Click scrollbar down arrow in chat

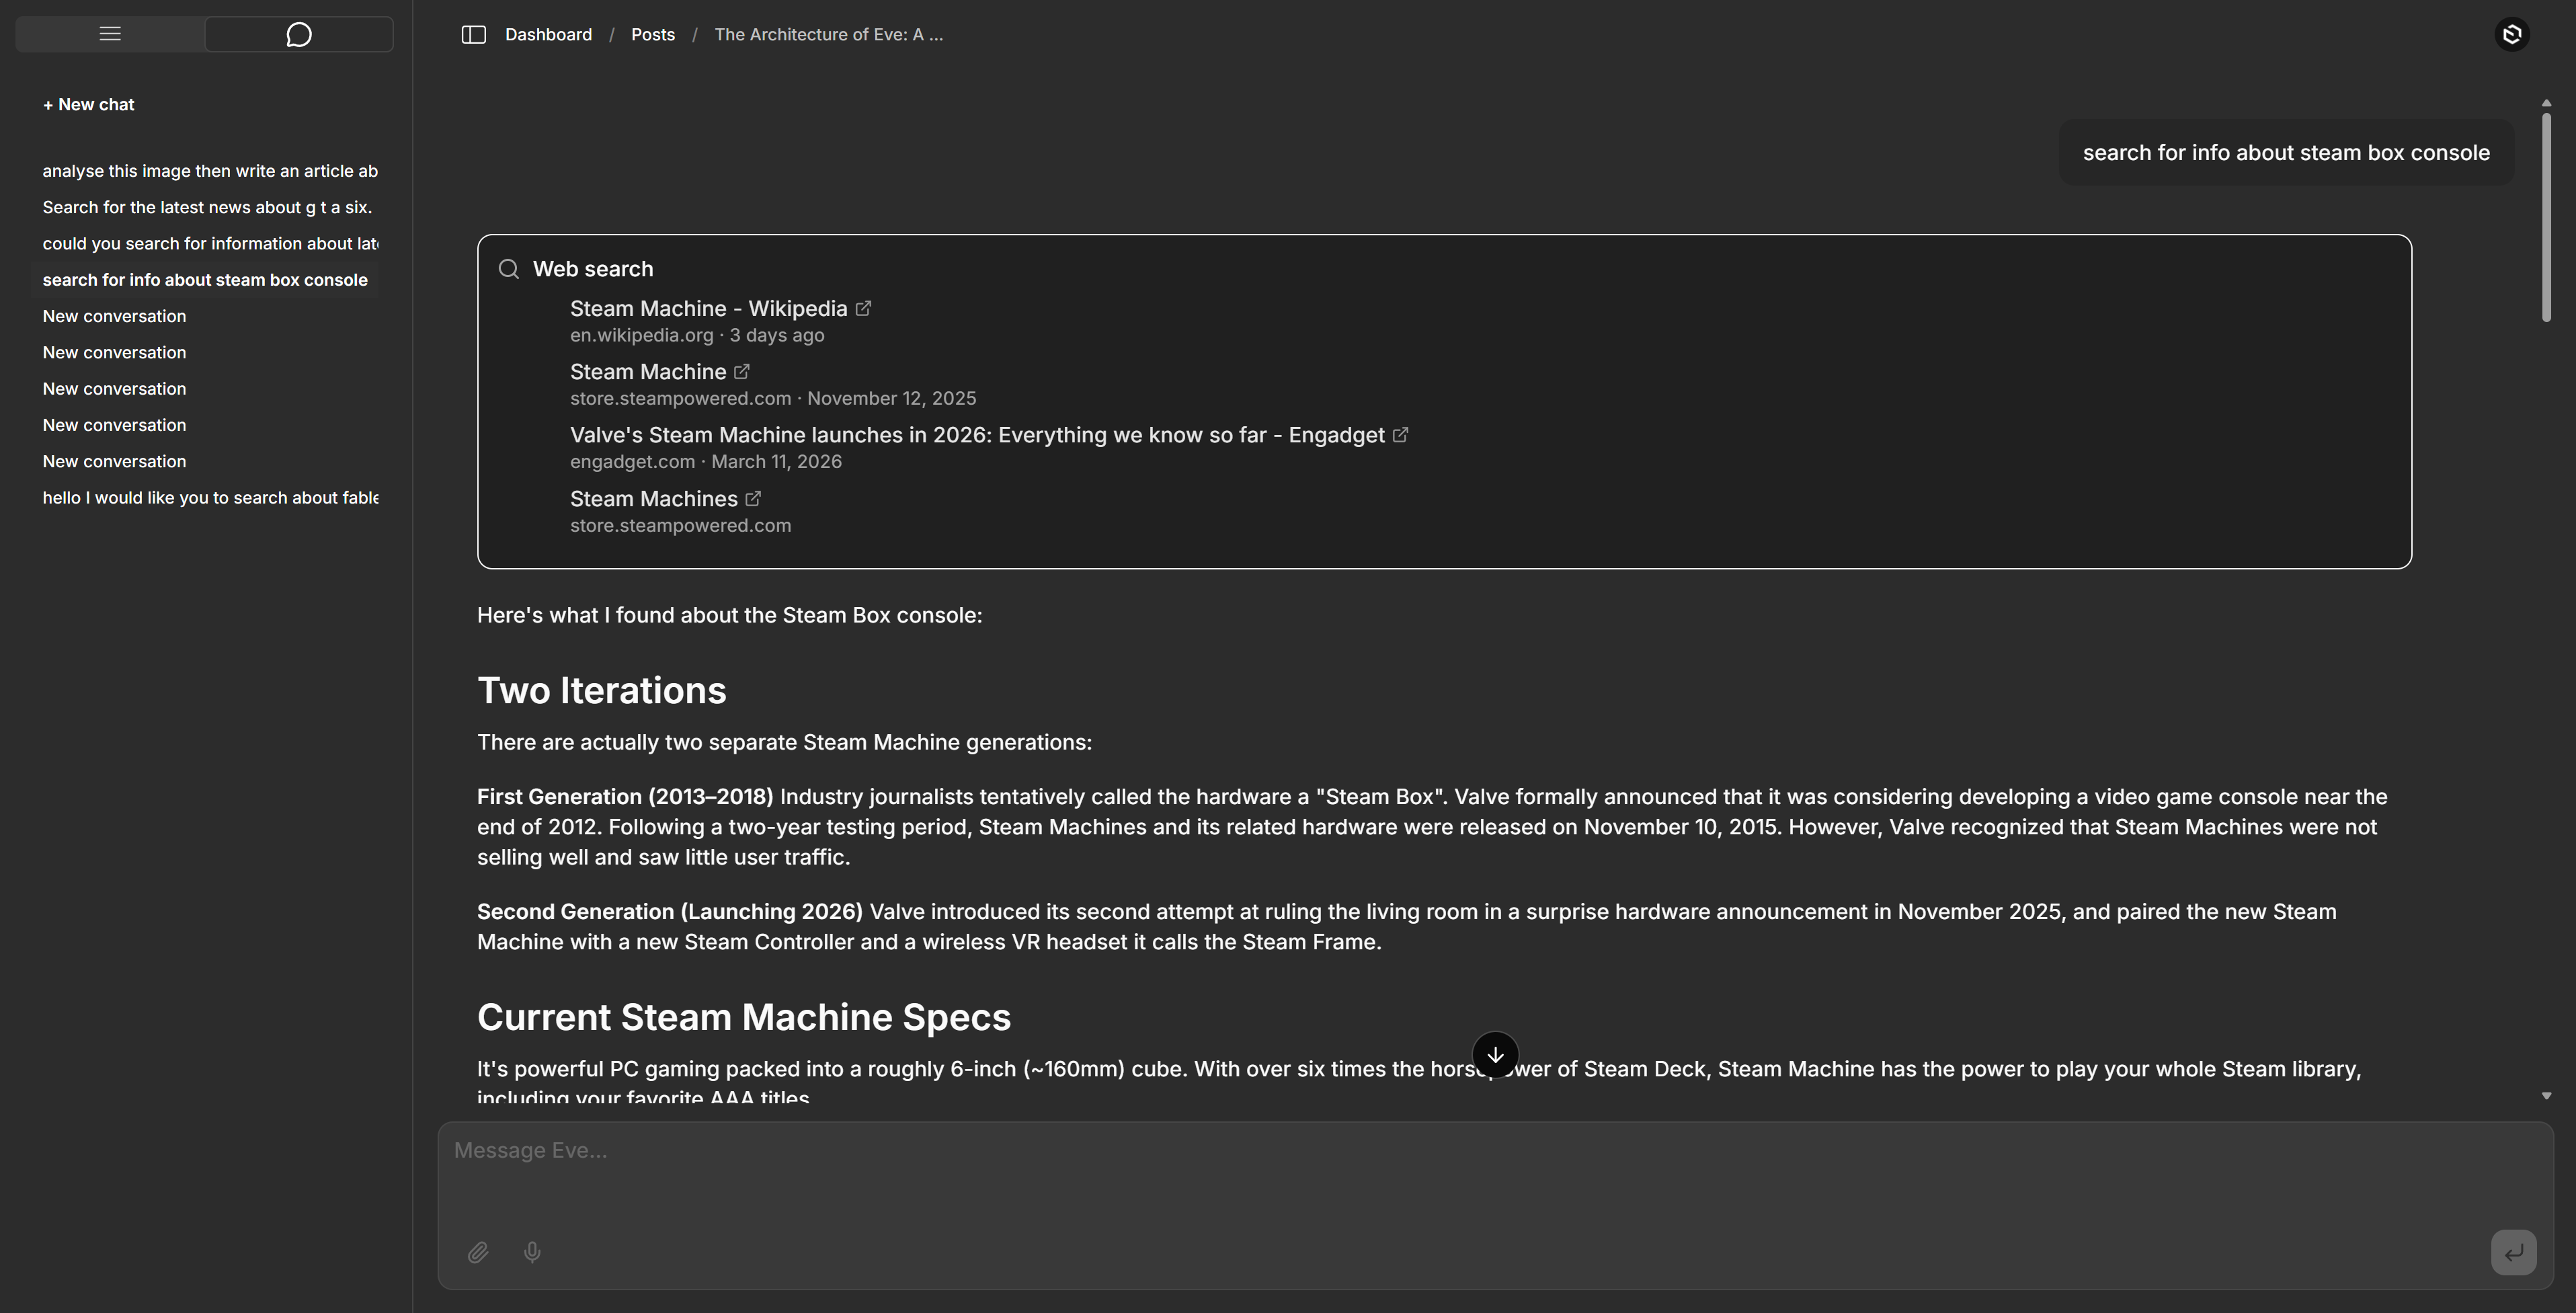pos(2546,1096)
